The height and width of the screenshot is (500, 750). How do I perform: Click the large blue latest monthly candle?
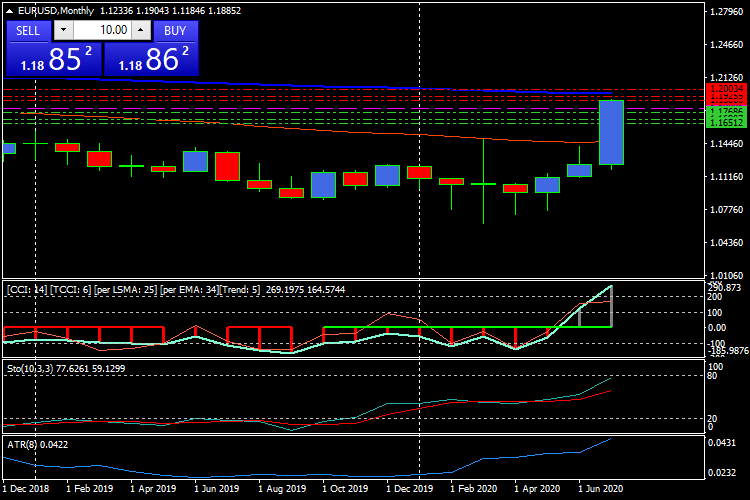click(x=611, y=133)
